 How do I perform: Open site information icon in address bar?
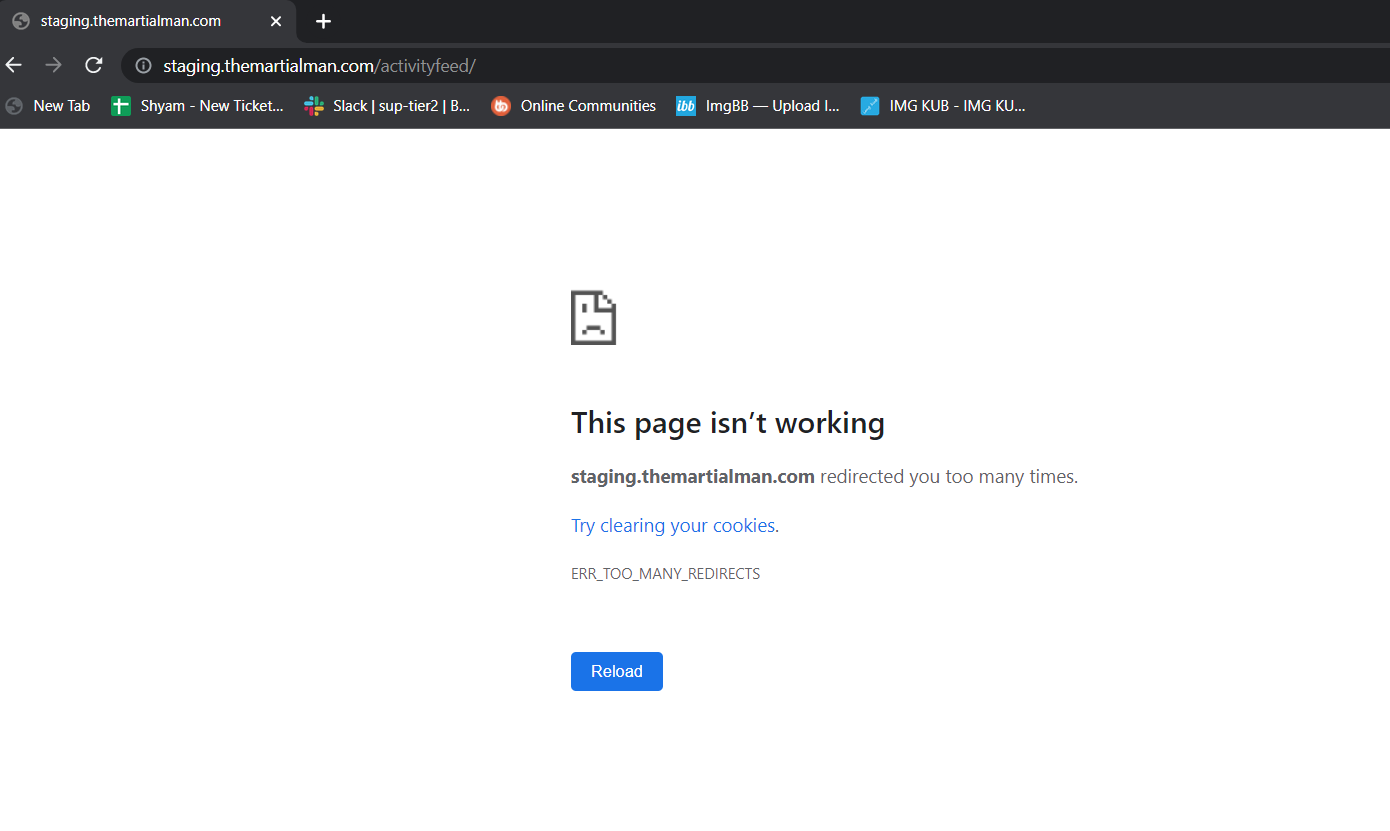tap(143, 66)
